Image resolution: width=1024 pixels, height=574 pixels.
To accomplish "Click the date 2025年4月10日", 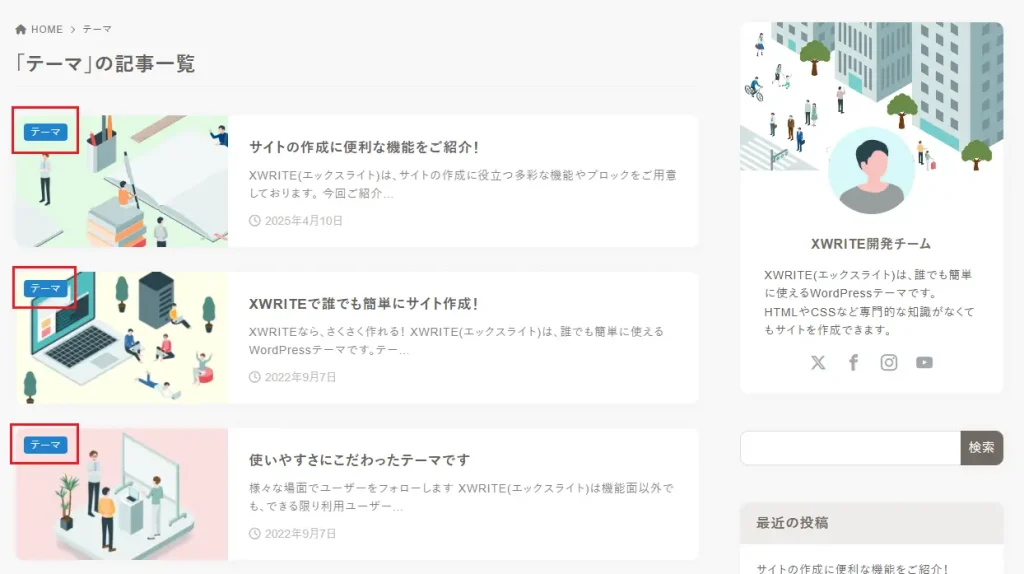I will tap(304, 221).
